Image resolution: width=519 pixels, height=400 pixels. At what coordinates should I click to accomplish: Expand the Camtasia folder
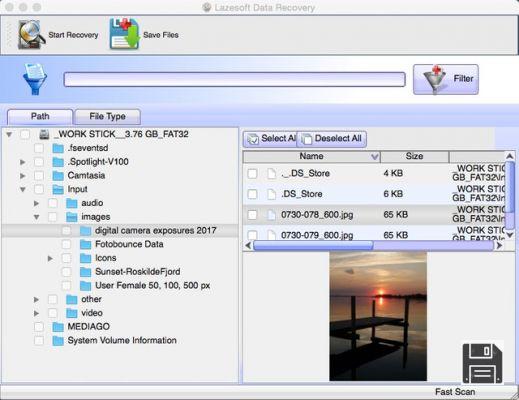22,176
